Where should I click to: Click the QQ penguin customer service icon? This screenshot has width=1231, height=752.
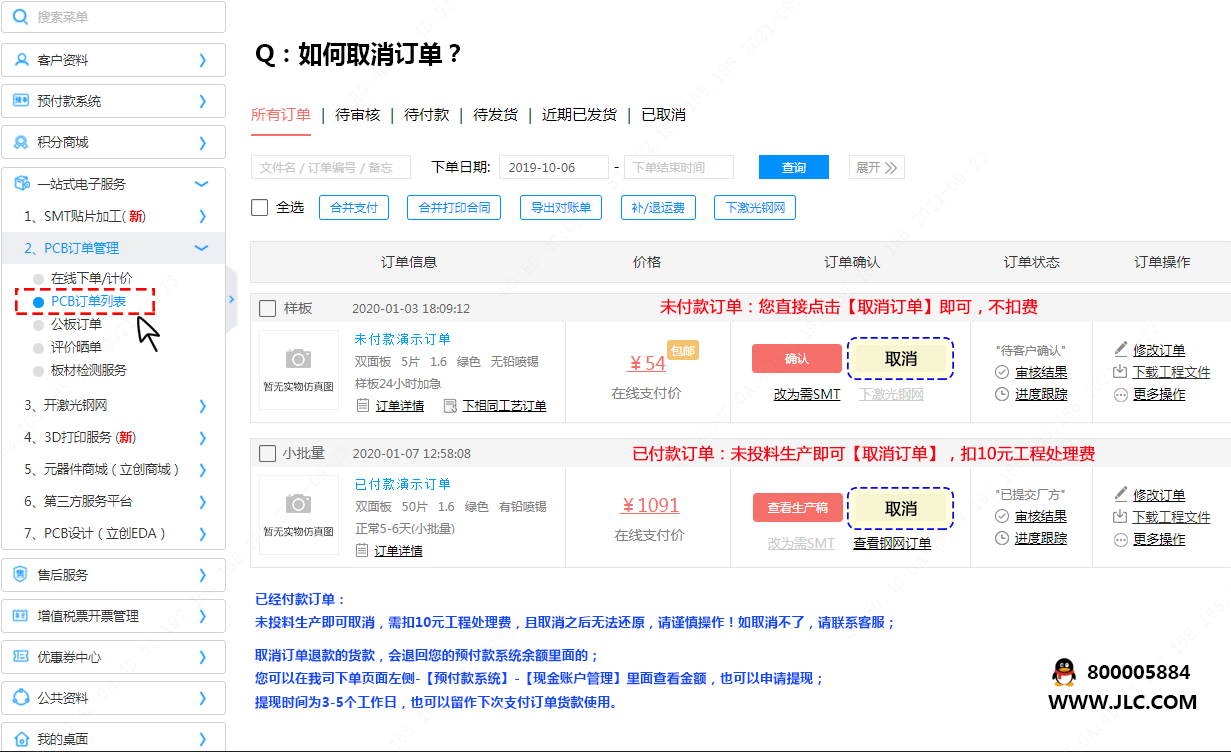[1064, 673]
